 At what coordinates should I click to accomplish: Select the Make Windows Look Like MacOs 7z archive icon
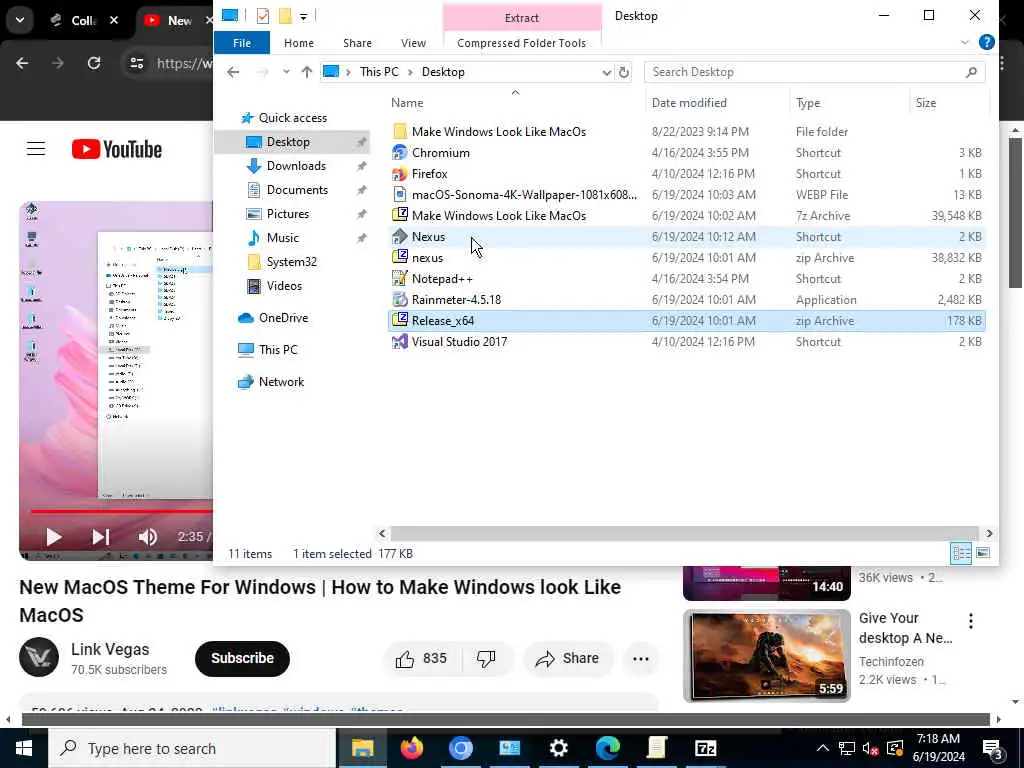[400, 216]
